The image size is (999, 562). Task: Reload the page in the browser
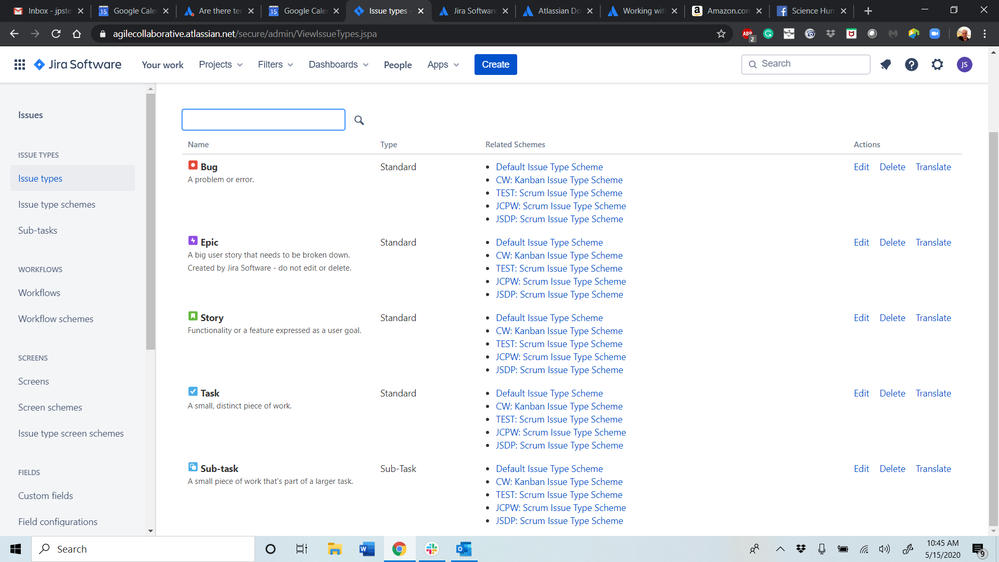click(x=56, y=34)
